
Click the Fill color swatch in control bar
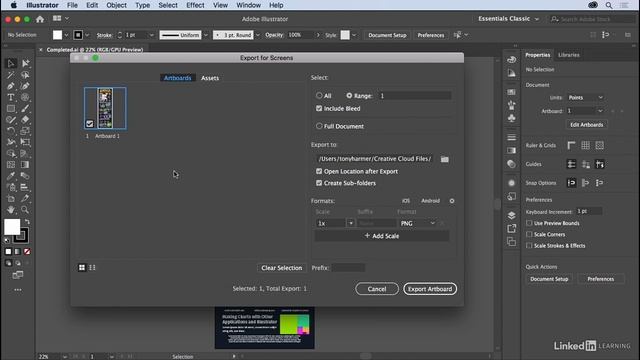pyautogui.click(x=58, y=35)
